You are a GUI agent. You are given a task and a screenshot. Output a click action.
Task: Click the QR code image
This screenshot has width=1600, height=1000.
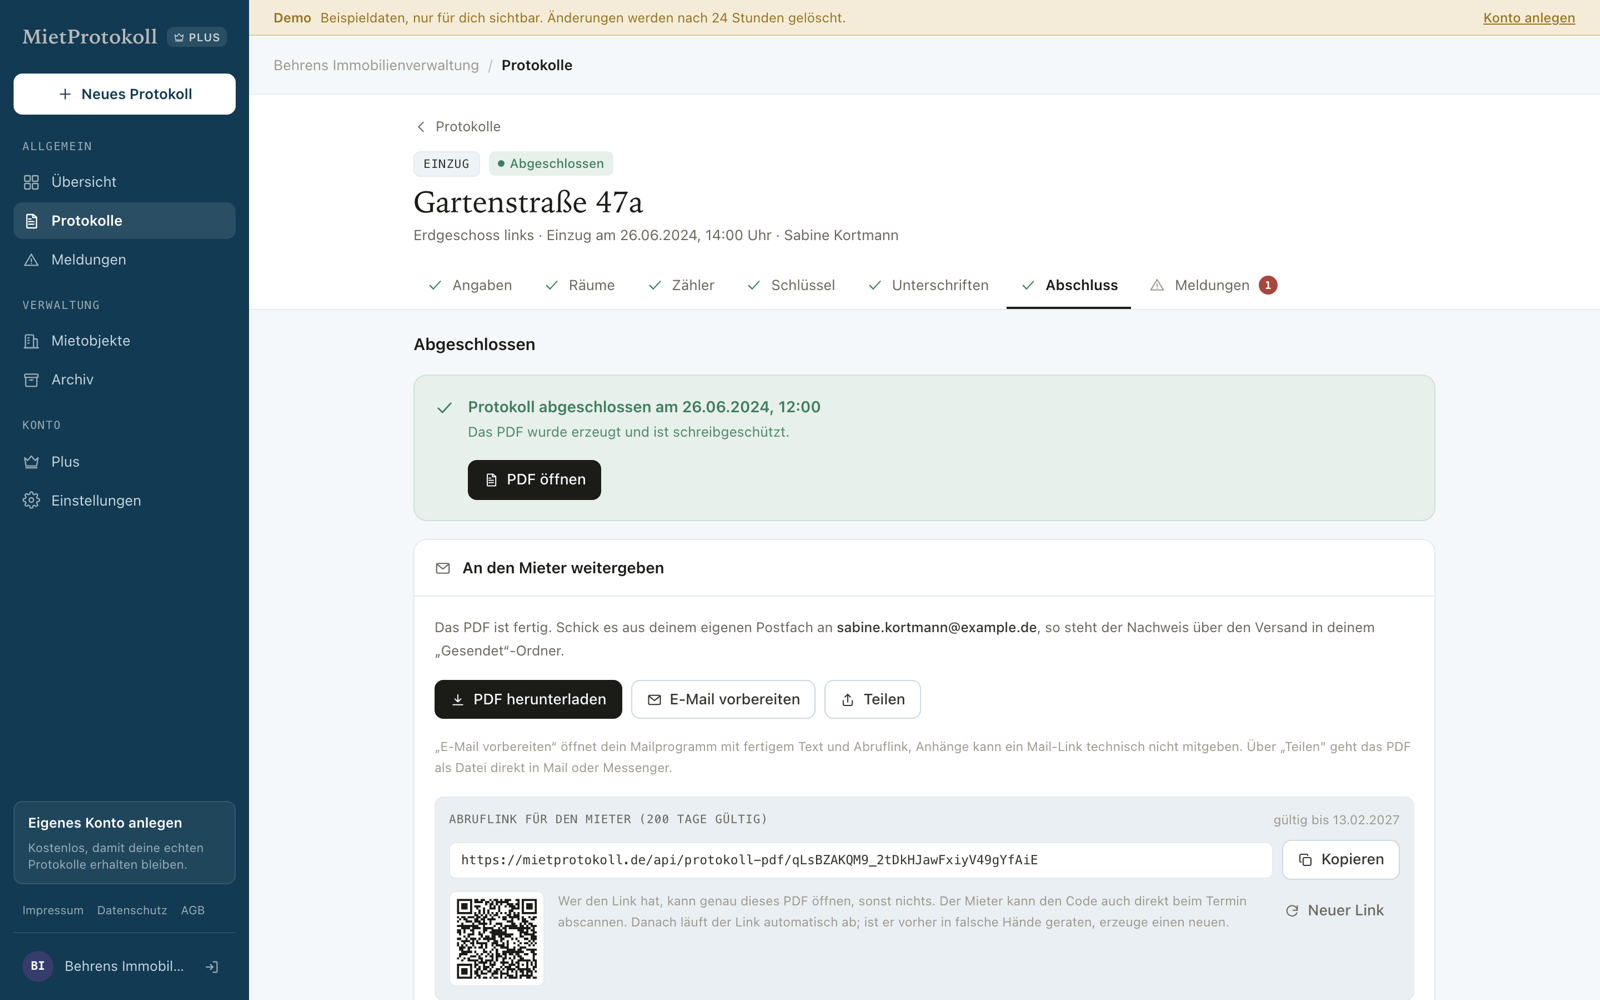click(497, 939)
